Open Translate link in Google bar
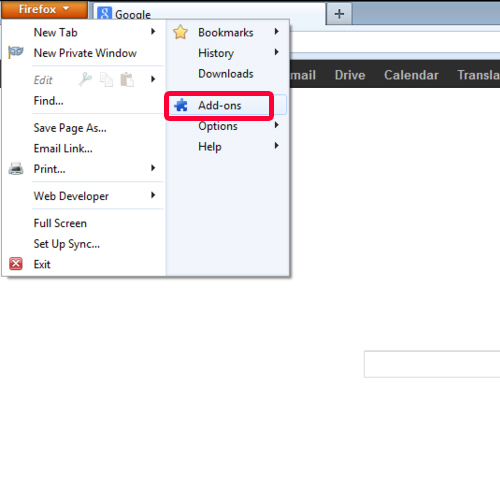This screenshot has width=500, height=500. click(x=478, y=75)
